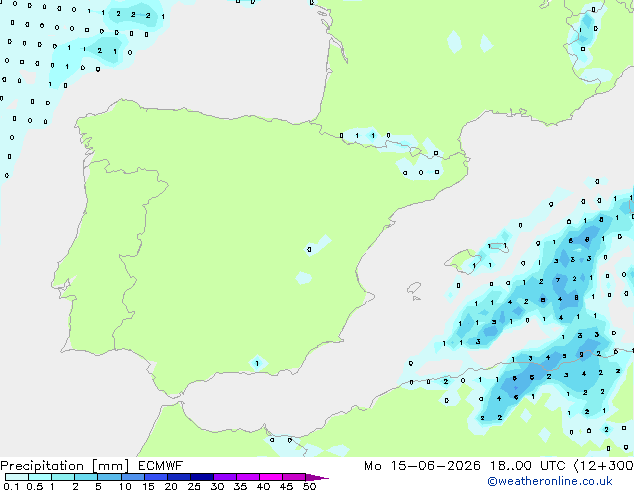Click the 'Precipitation [mm]' title text
The height and width of the screenshot is (490, 634).
(65, 466)
